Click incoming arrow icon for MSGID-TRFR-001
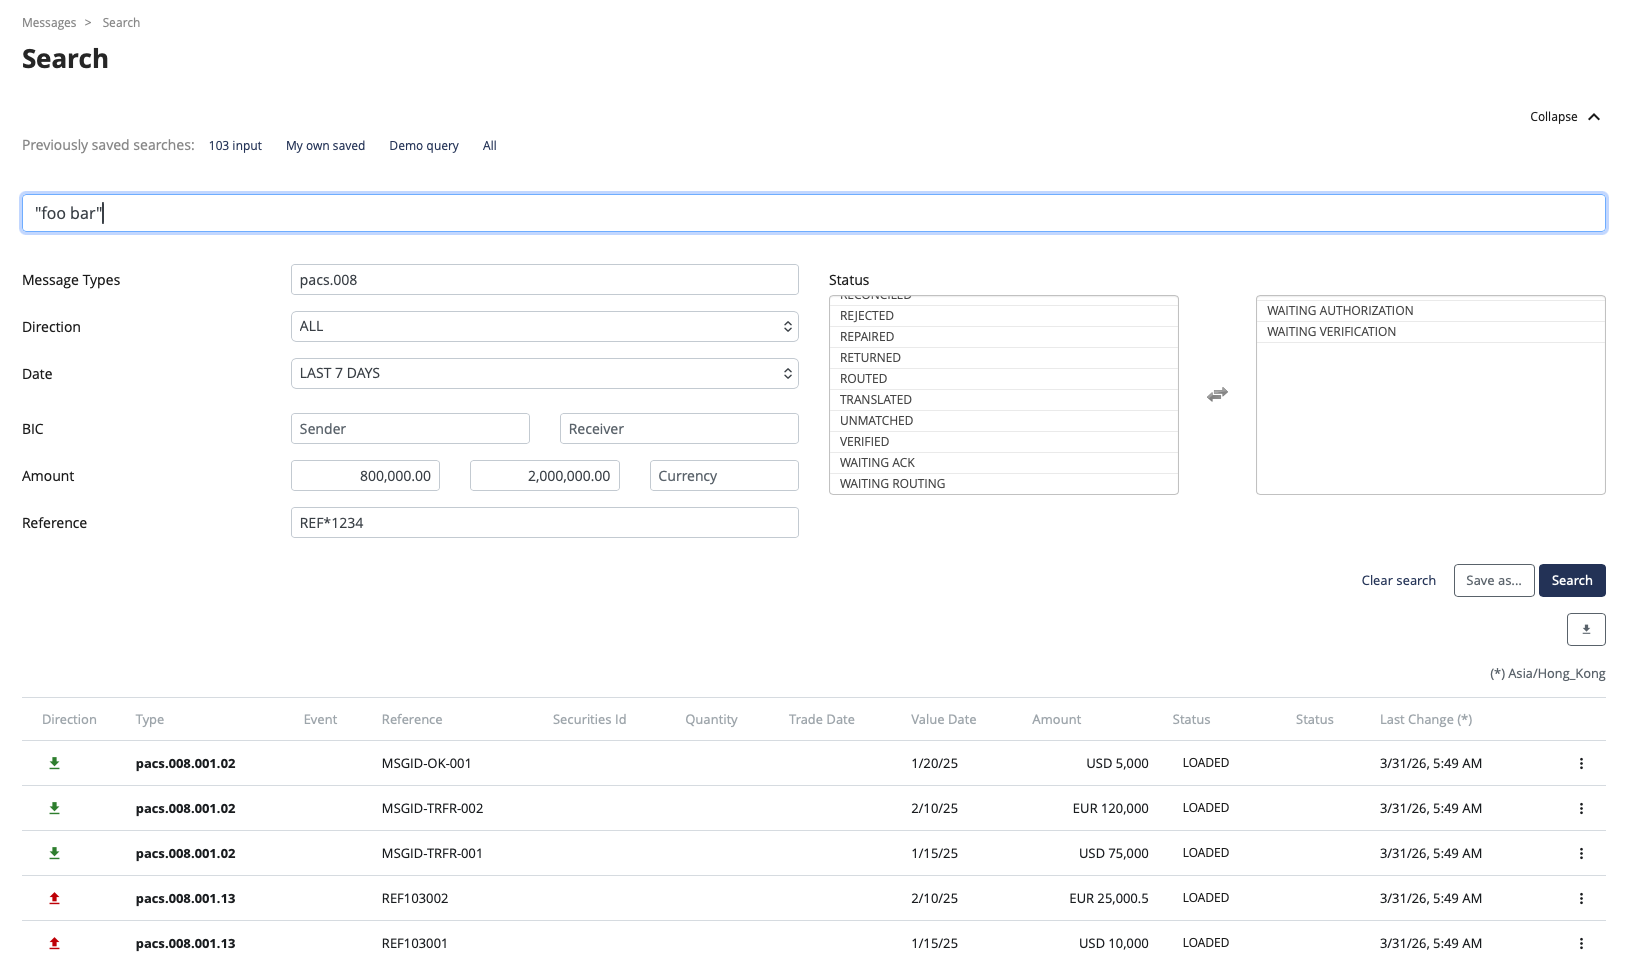This screenshot has height=976, width=1633. [55, 853]
